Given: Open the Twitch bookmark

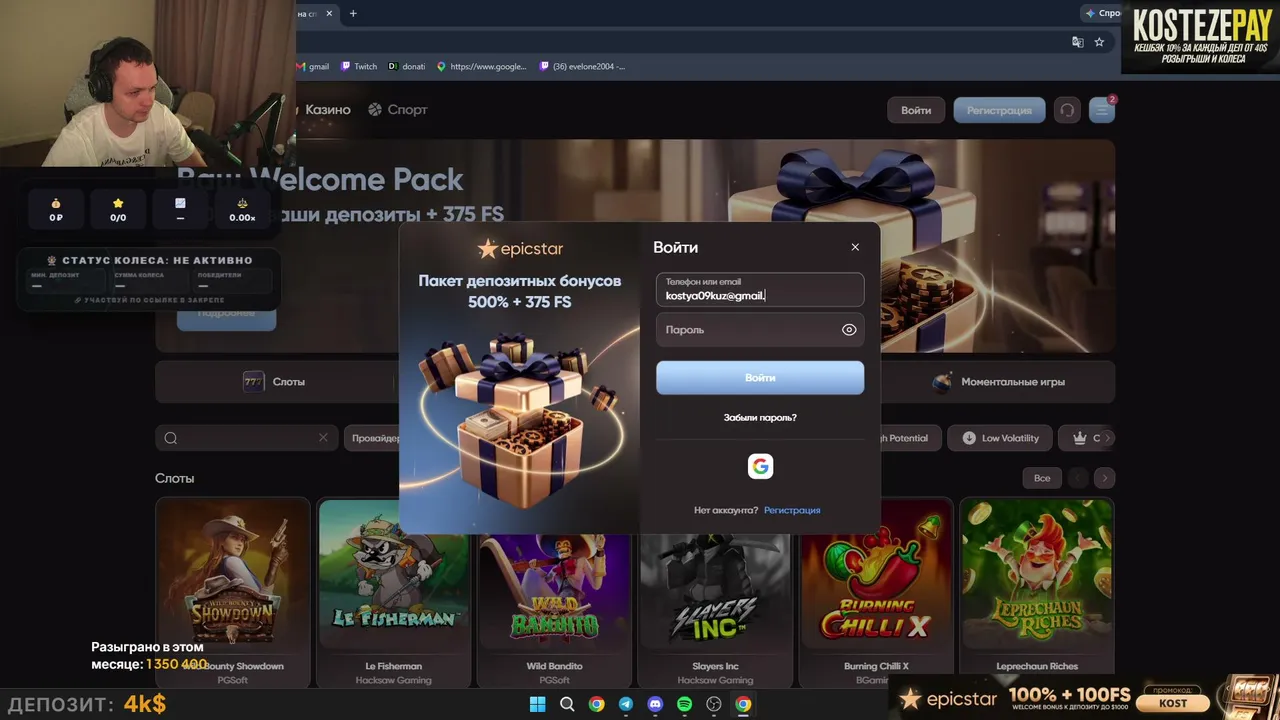Looking at the screenshot, I should pyautogui.click(x=359, y=67).
